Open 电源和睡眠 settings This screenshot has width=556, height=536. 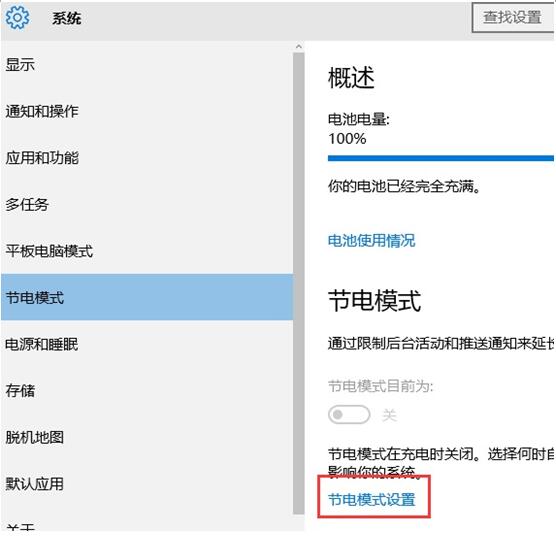pyautogui.click(x=146, y=344)
